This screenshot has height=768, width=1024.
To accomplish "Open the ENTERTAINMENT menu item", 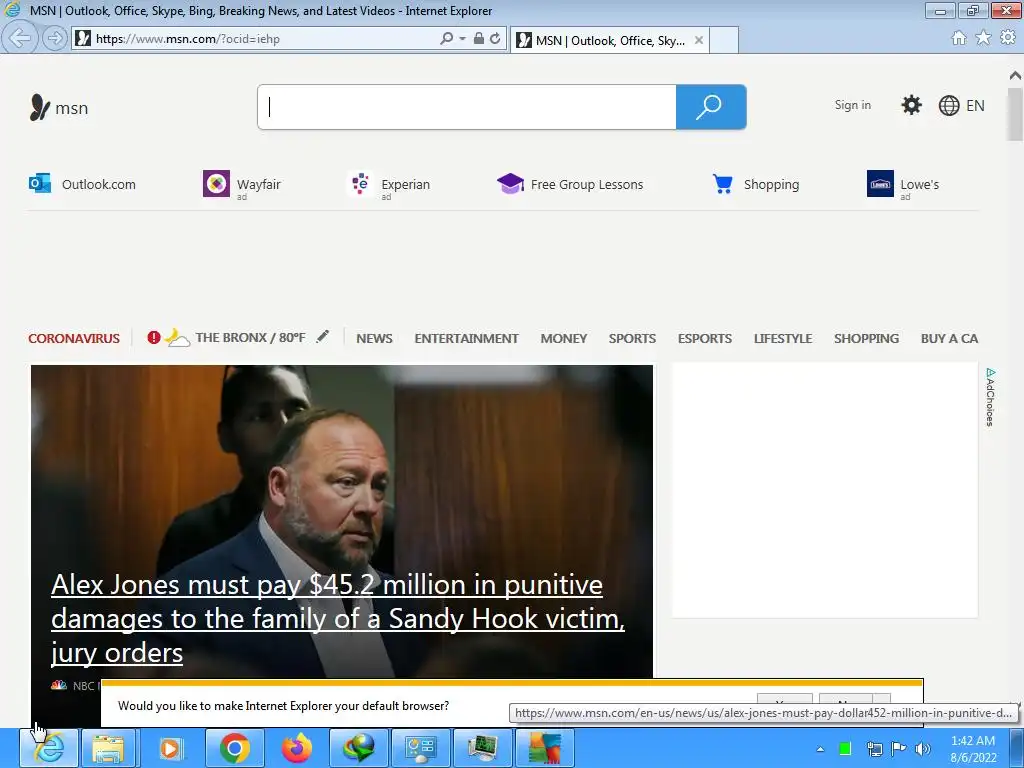I will coord(466,338).
